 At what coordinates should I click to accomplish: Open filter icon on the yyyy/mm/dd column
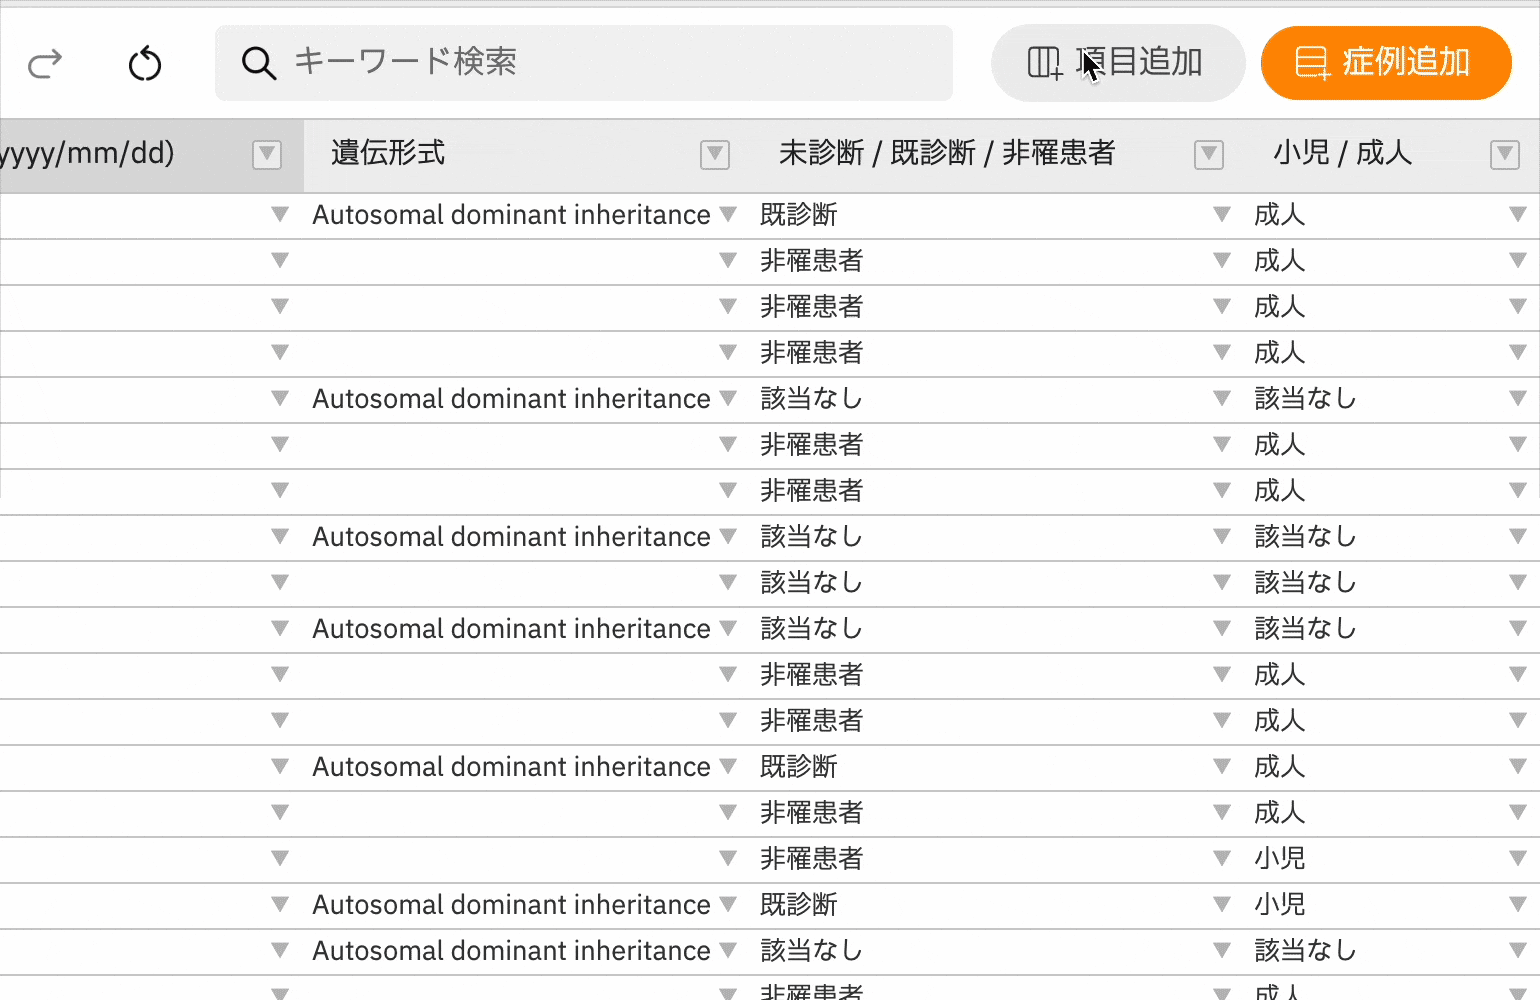coord(267,155)
